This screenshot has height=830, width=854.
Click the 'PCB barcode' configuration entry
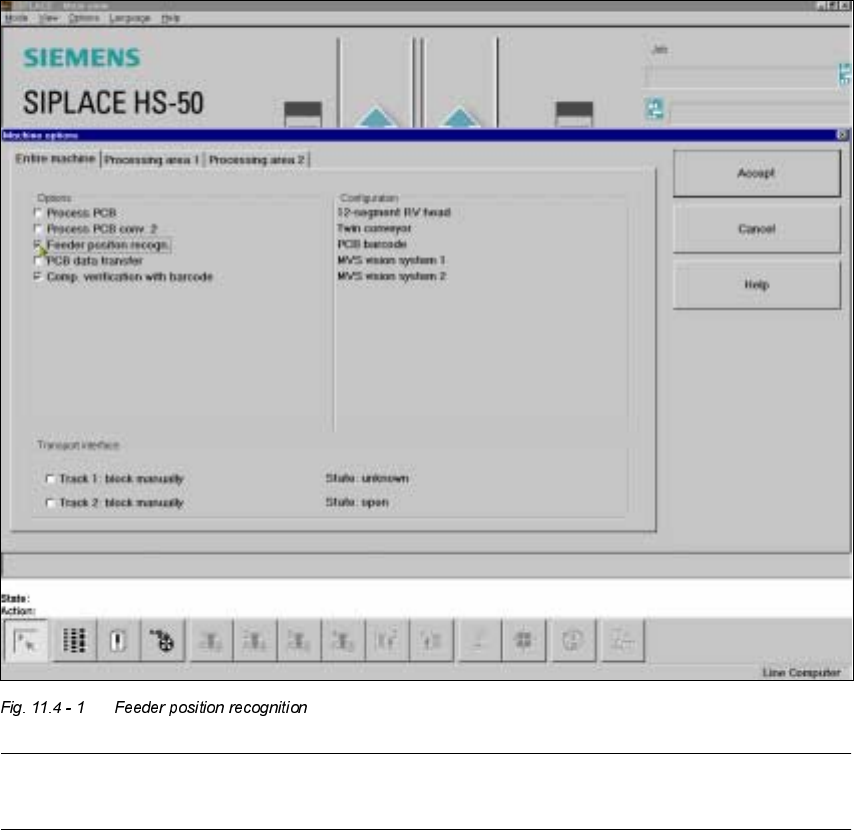click(372, 244)
